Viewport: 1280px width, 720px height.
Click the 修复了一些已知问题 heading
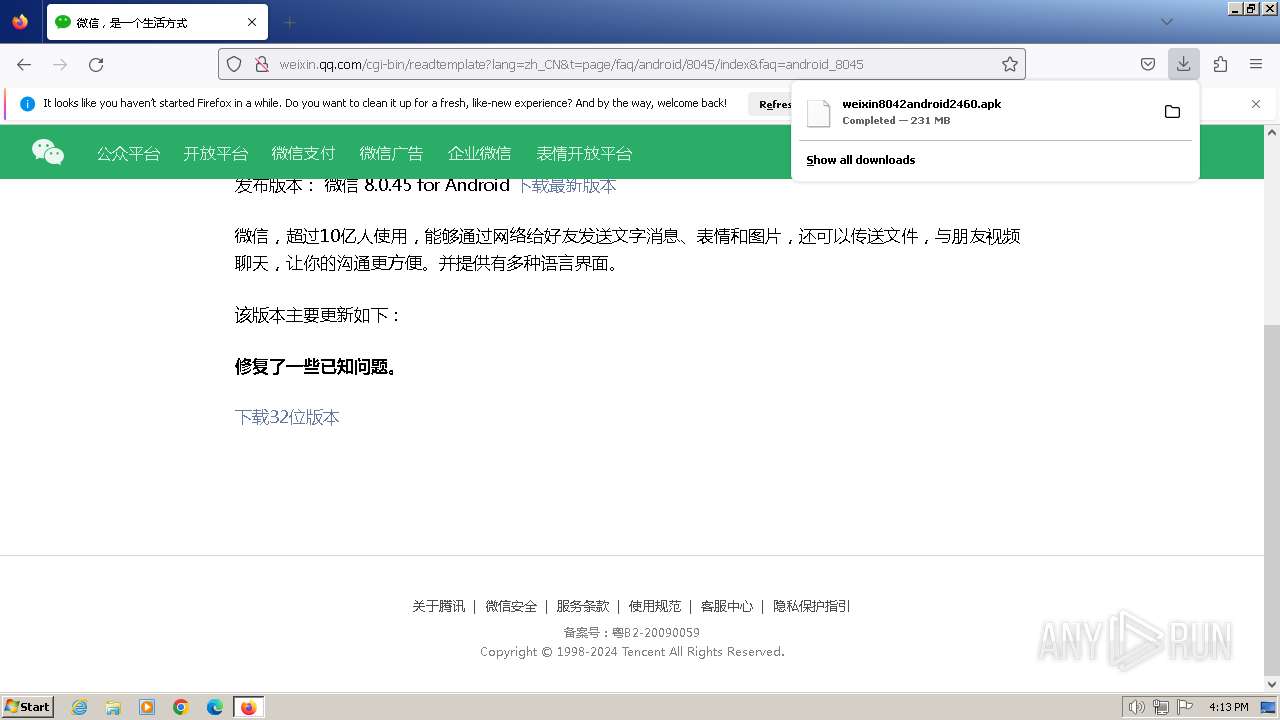(318, 367)
